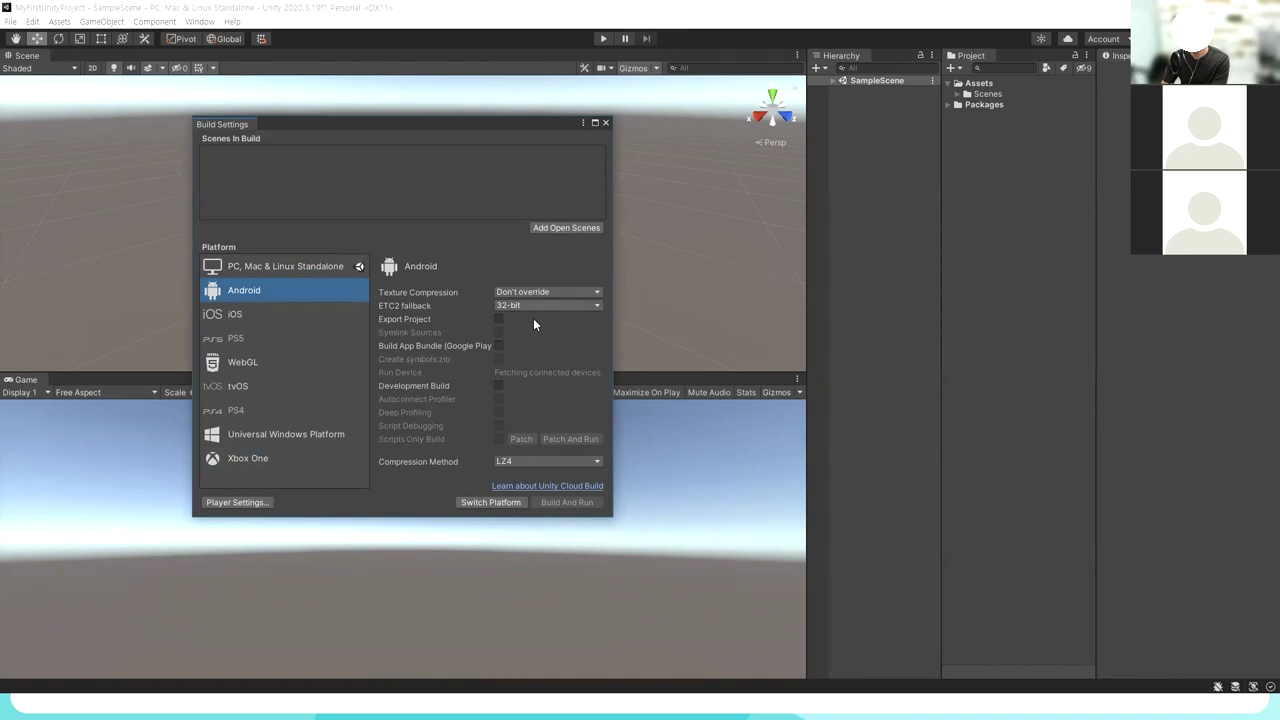Open the Compression Method dropdown
1280x720 pixels.
point(548,461)
